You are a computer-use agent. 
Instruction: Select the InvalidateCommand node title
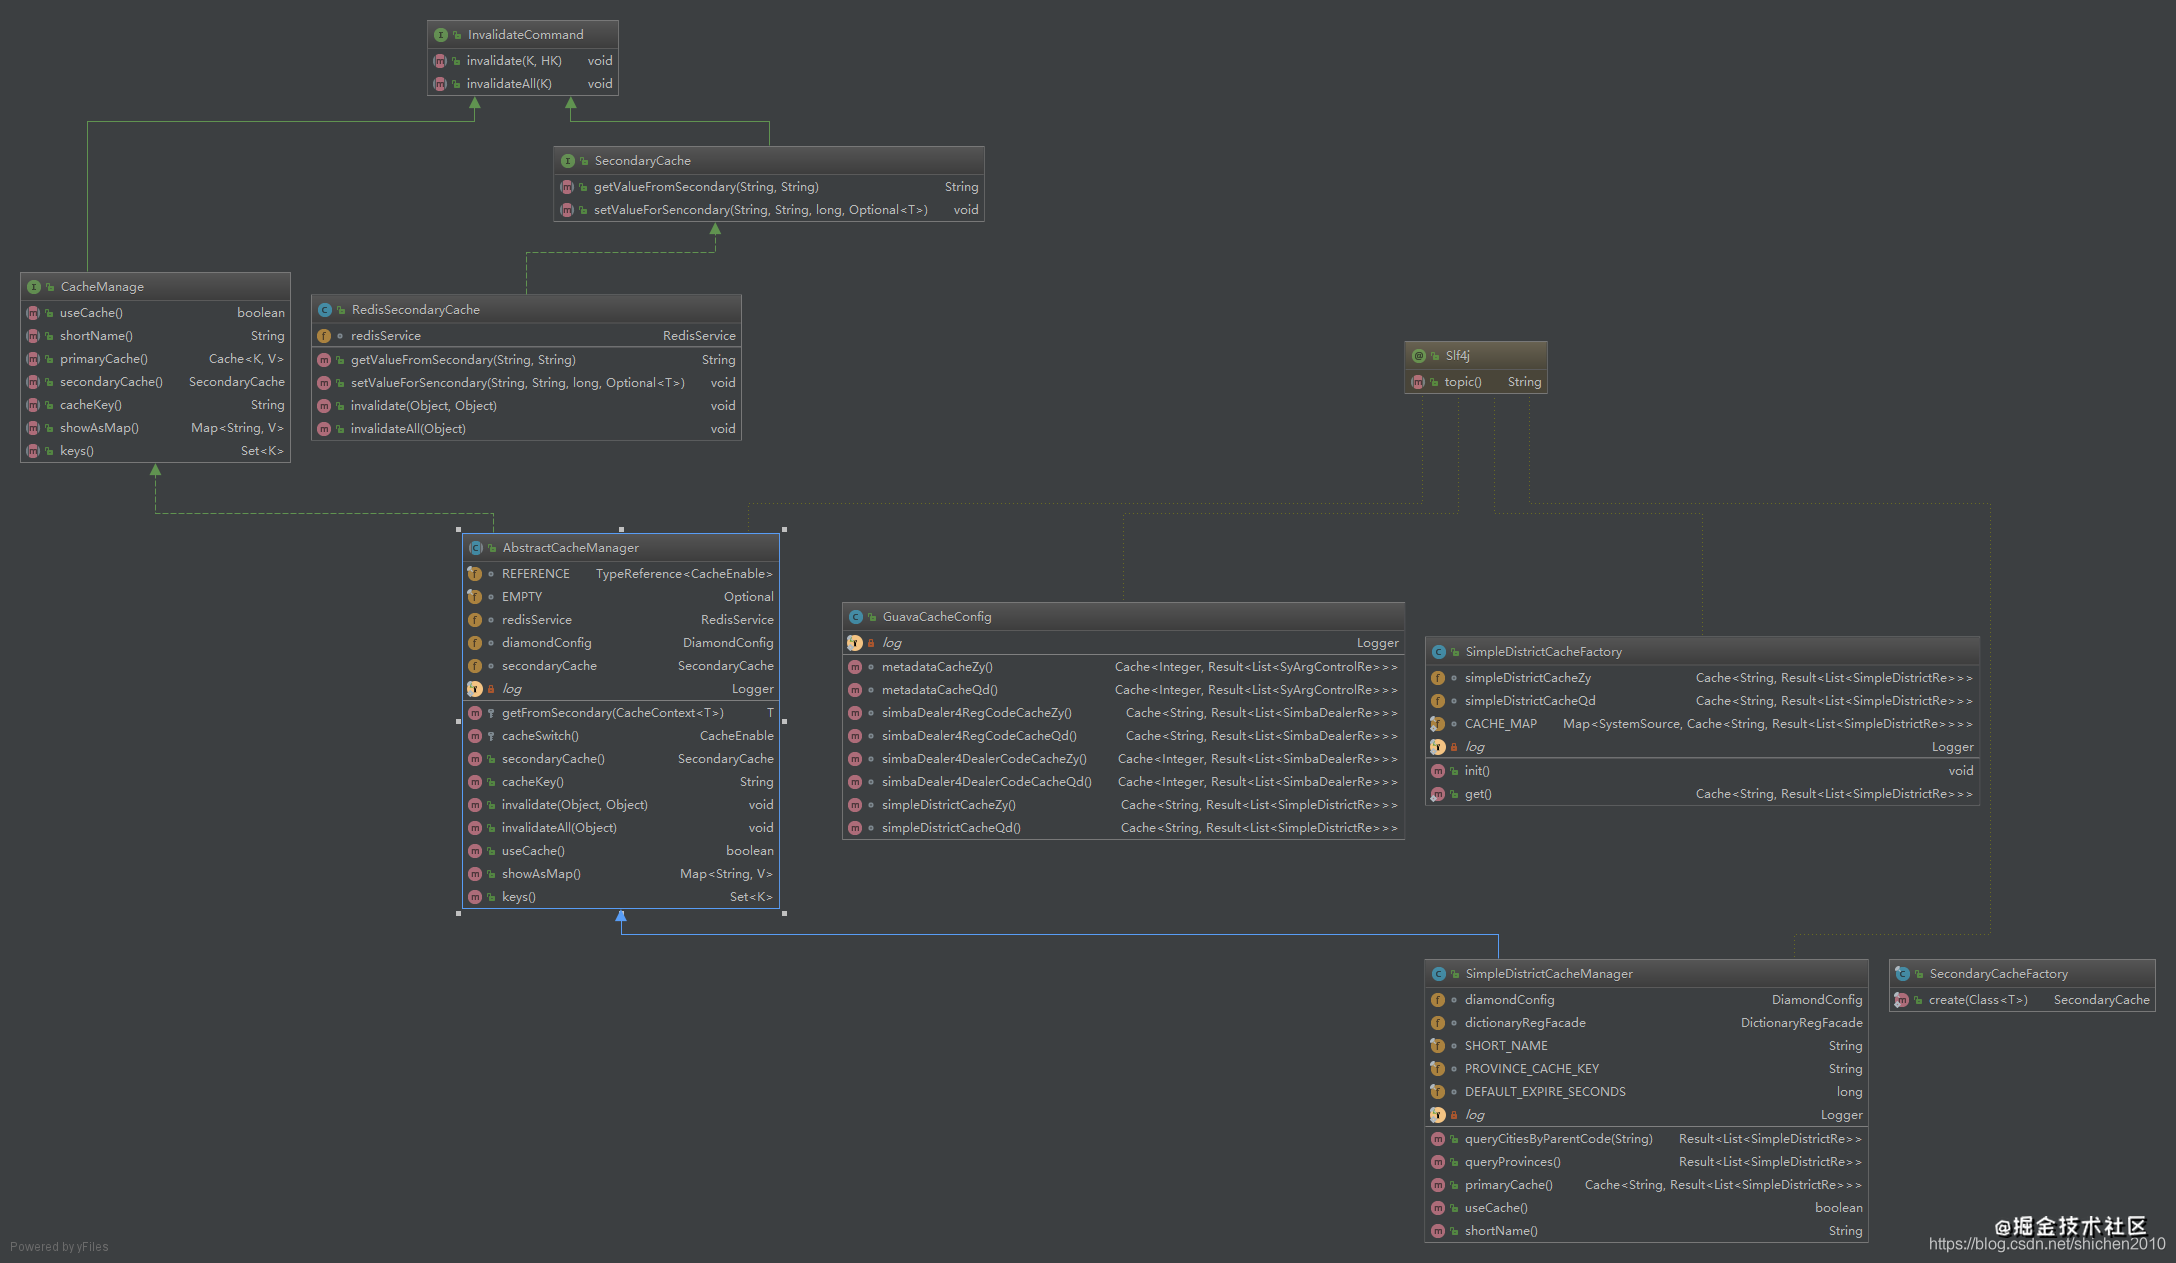525,35
